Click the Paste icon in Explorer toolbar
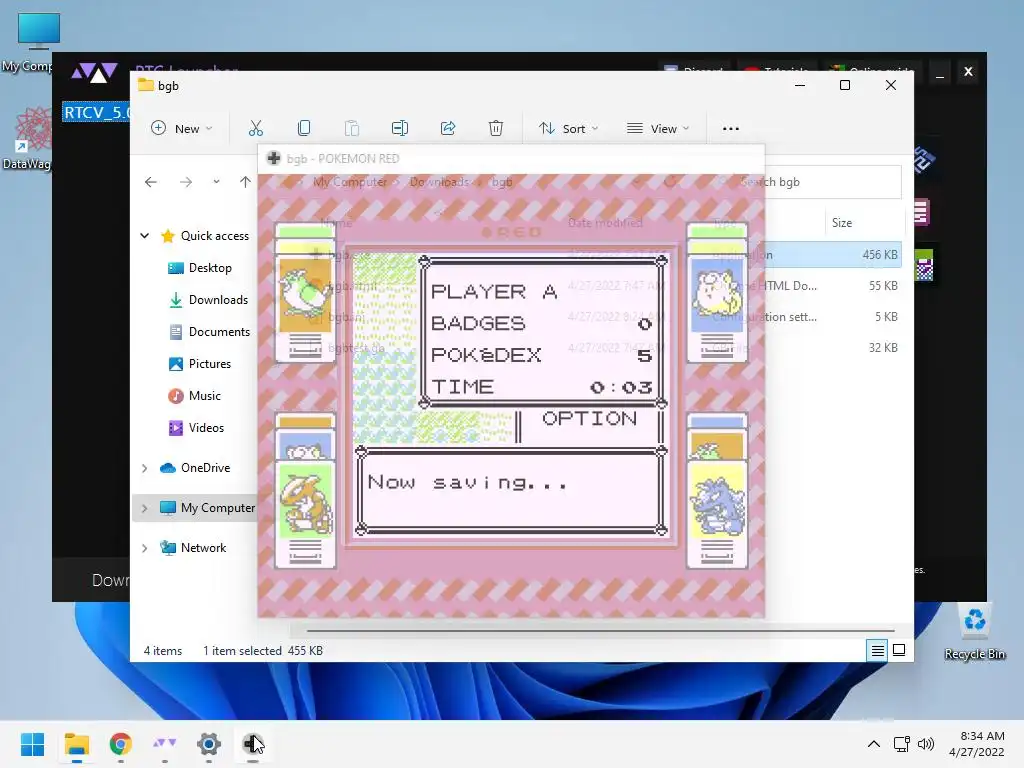Viewport: 1024px width, 768px height. click(351, 129)
